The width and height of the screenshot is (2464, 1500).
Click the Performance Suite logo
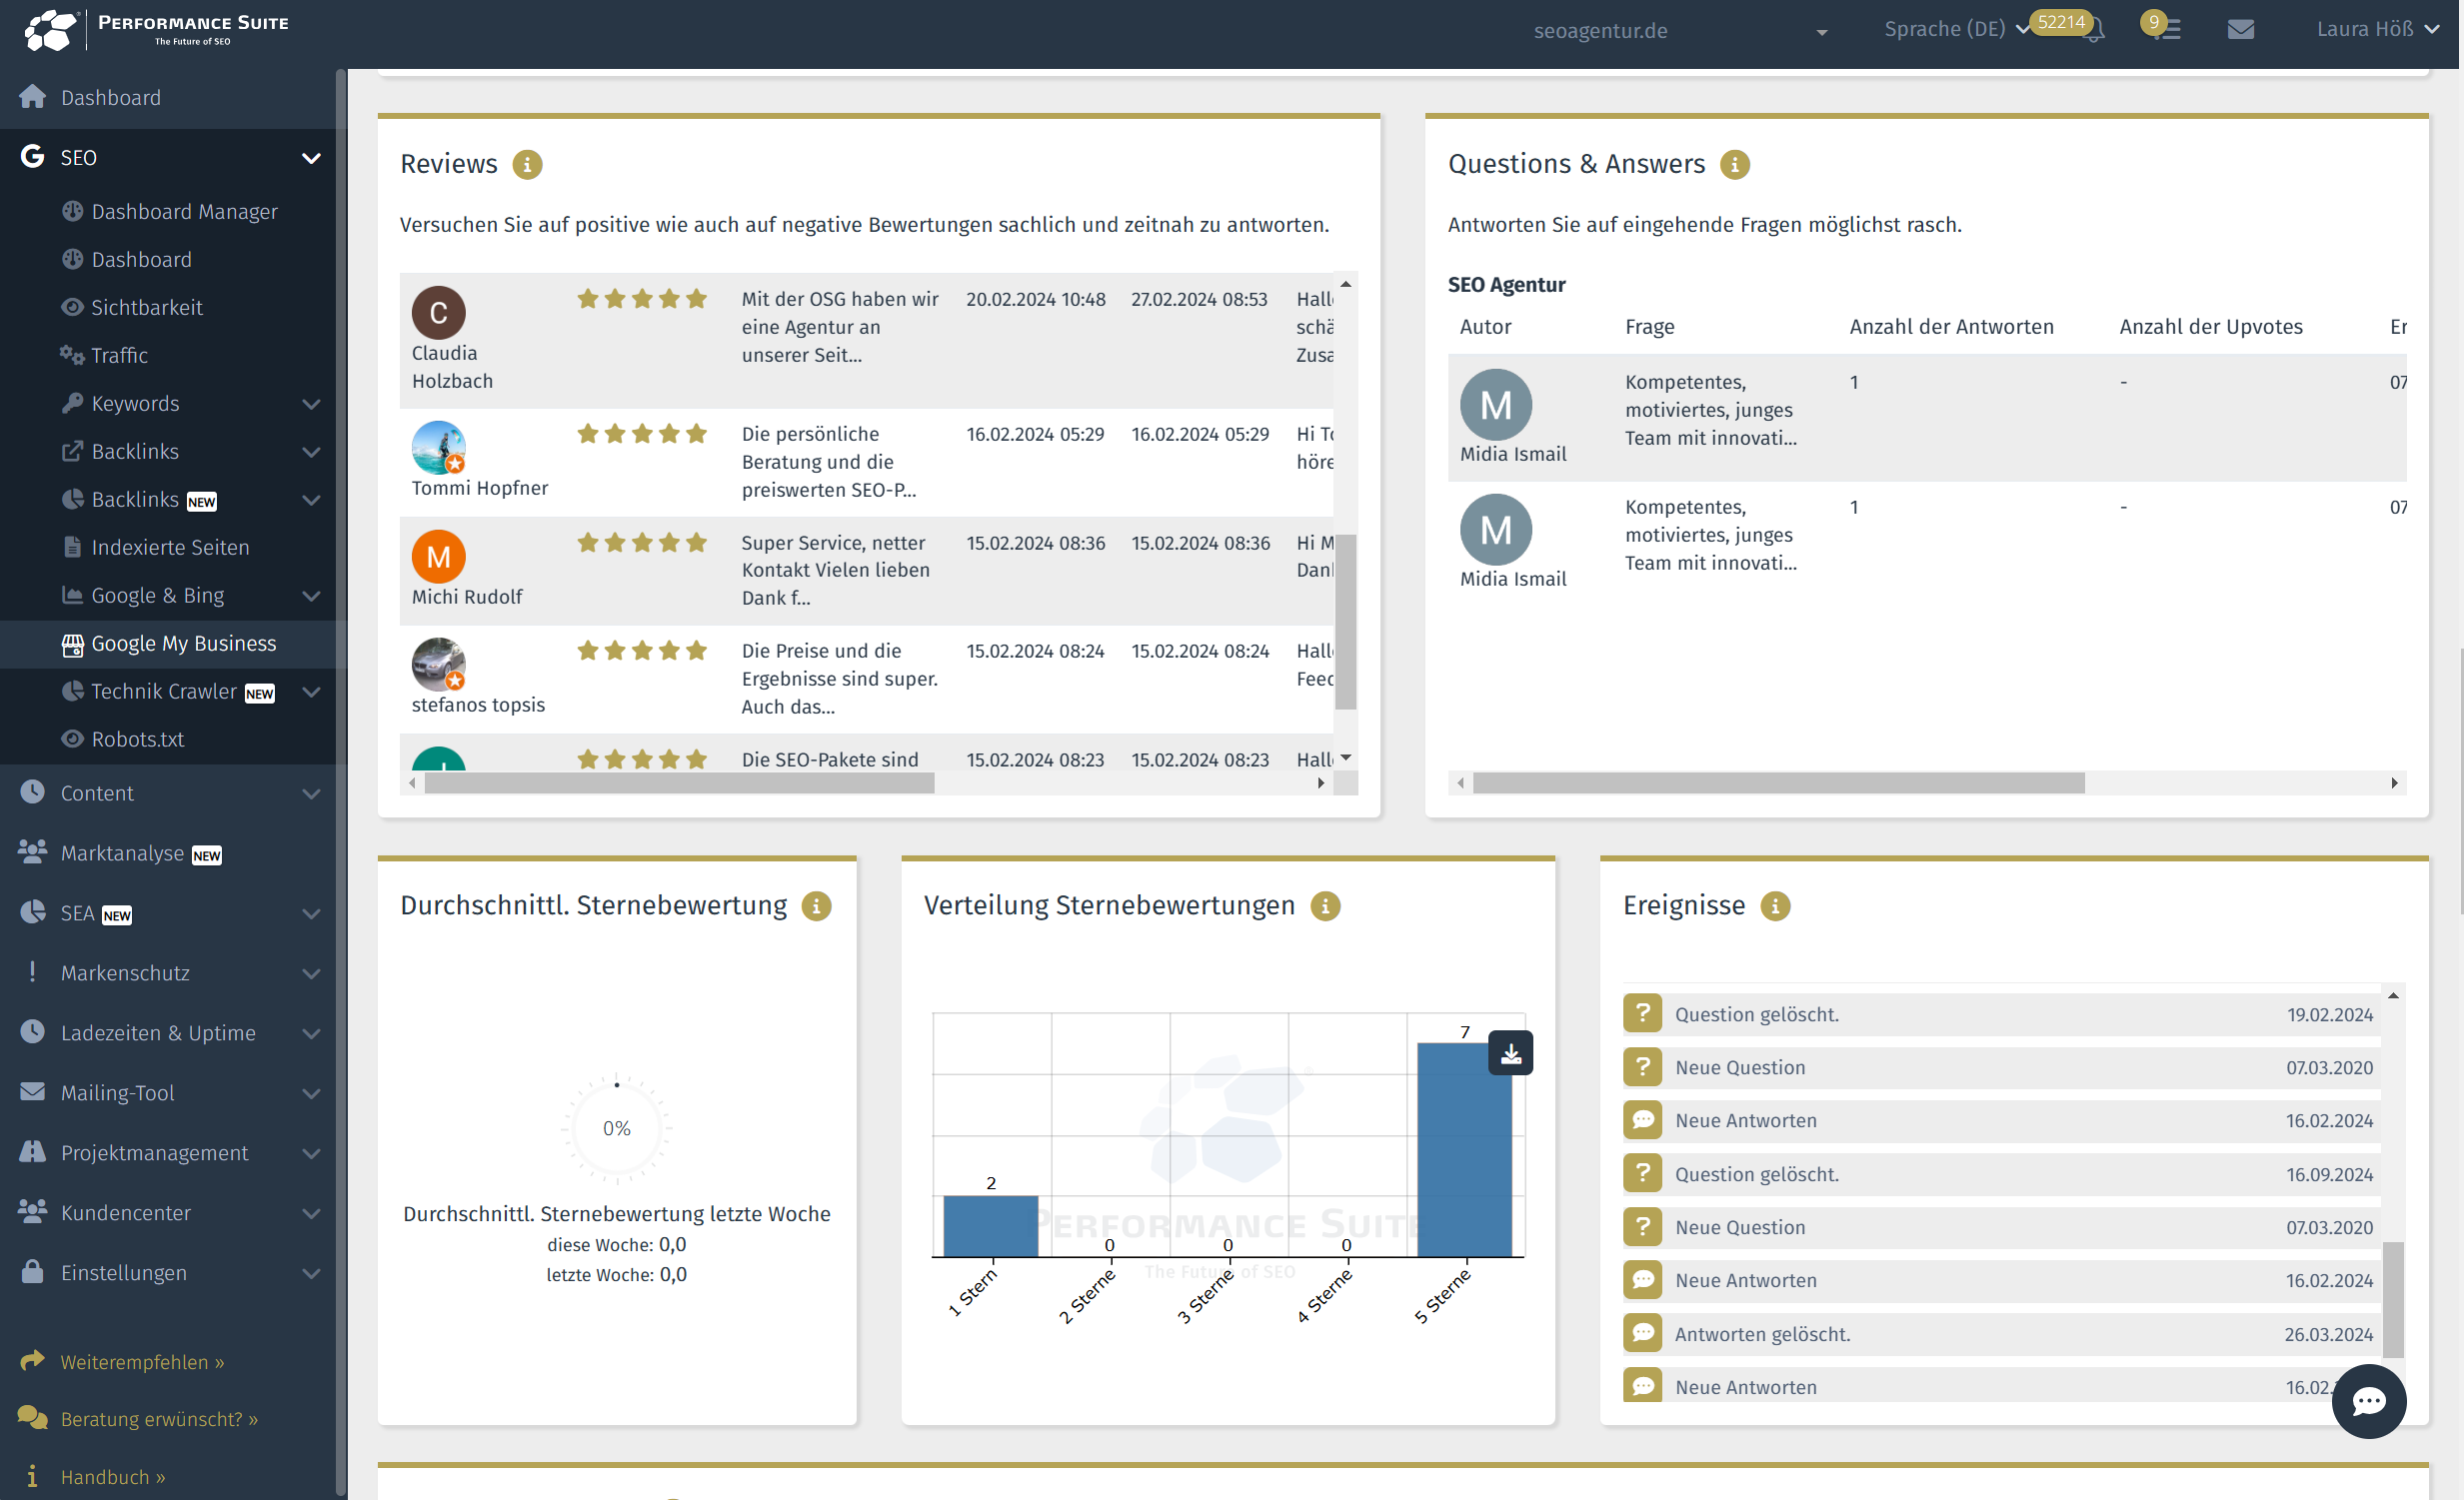(155, 30)
